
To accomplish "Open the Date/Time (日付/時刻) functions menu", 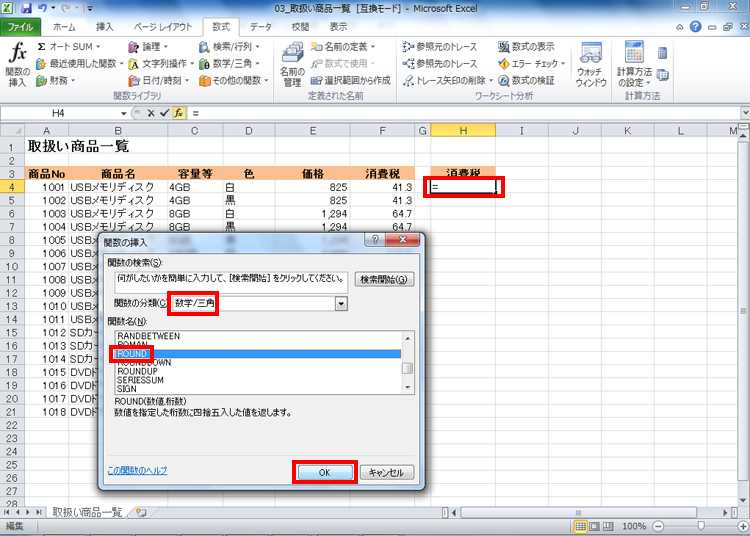I will click(x=159, y=80).
